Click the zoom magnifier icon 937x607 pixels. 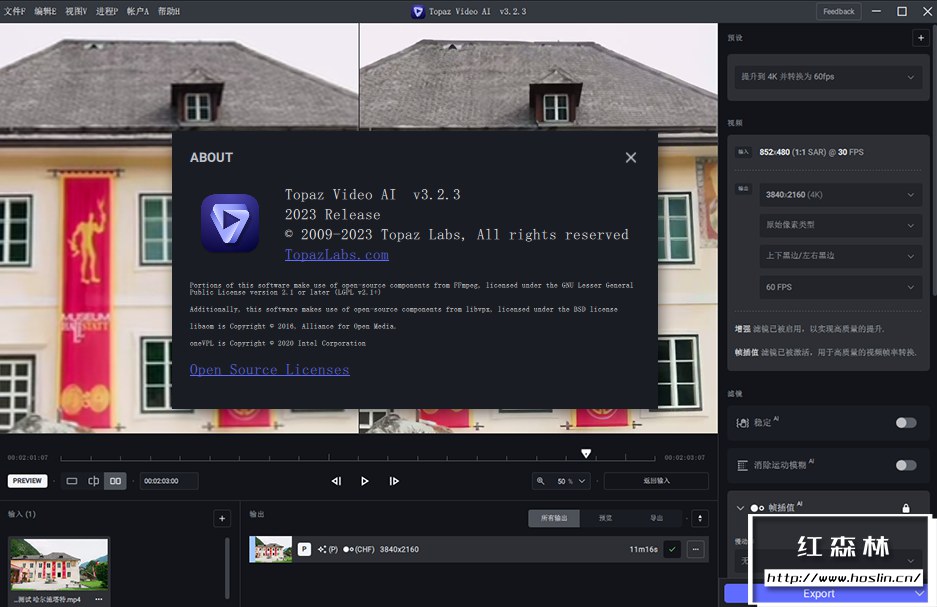pos(540,481)
